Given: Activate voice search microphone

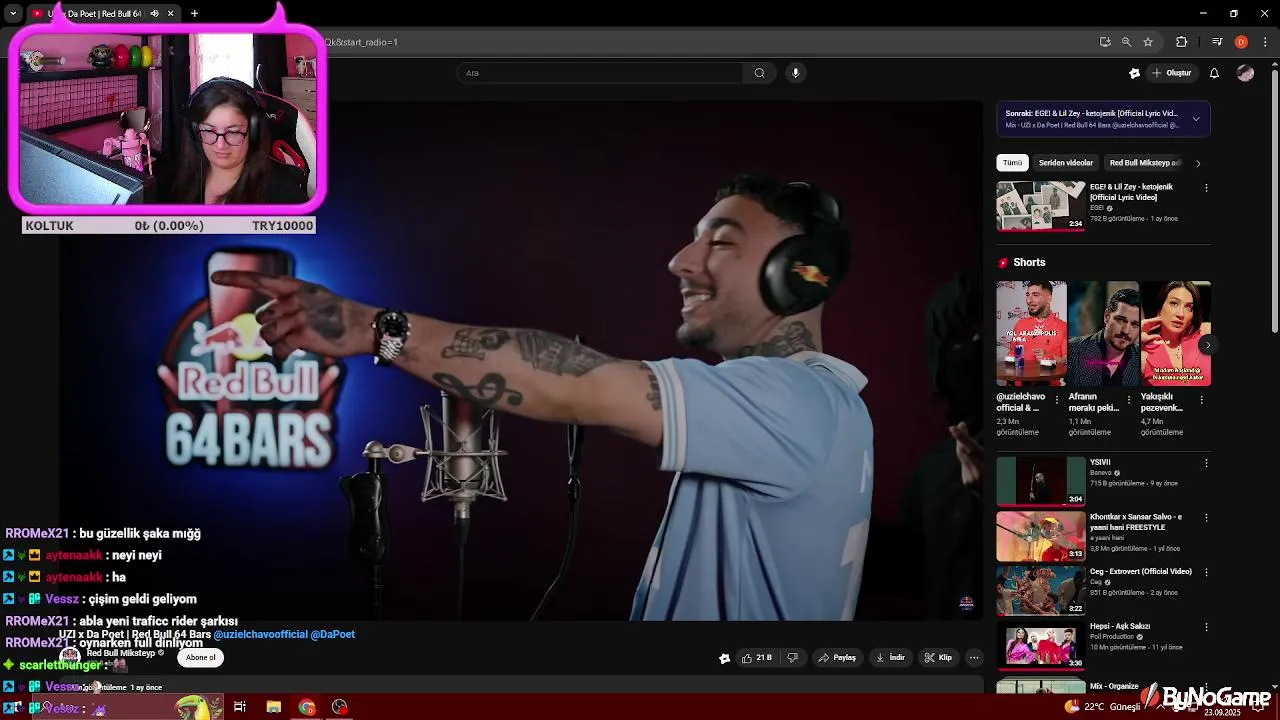Looking at the screenshot, I should 796,73.
